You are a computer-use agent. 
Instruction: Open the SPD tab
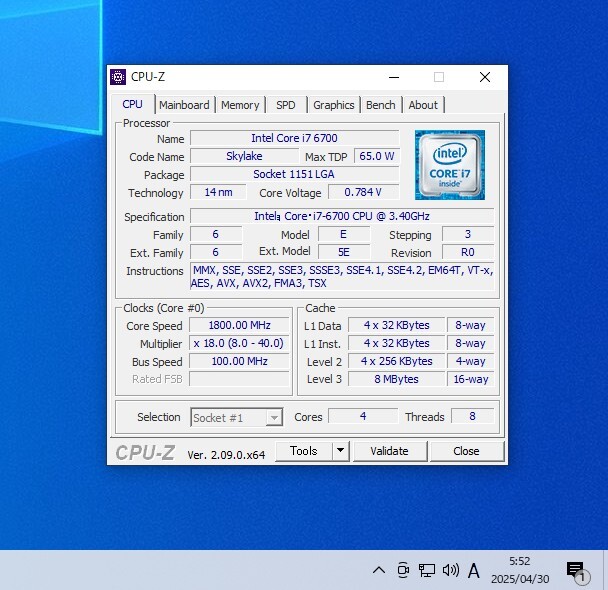pyautogui.click(x=286, y=105)
